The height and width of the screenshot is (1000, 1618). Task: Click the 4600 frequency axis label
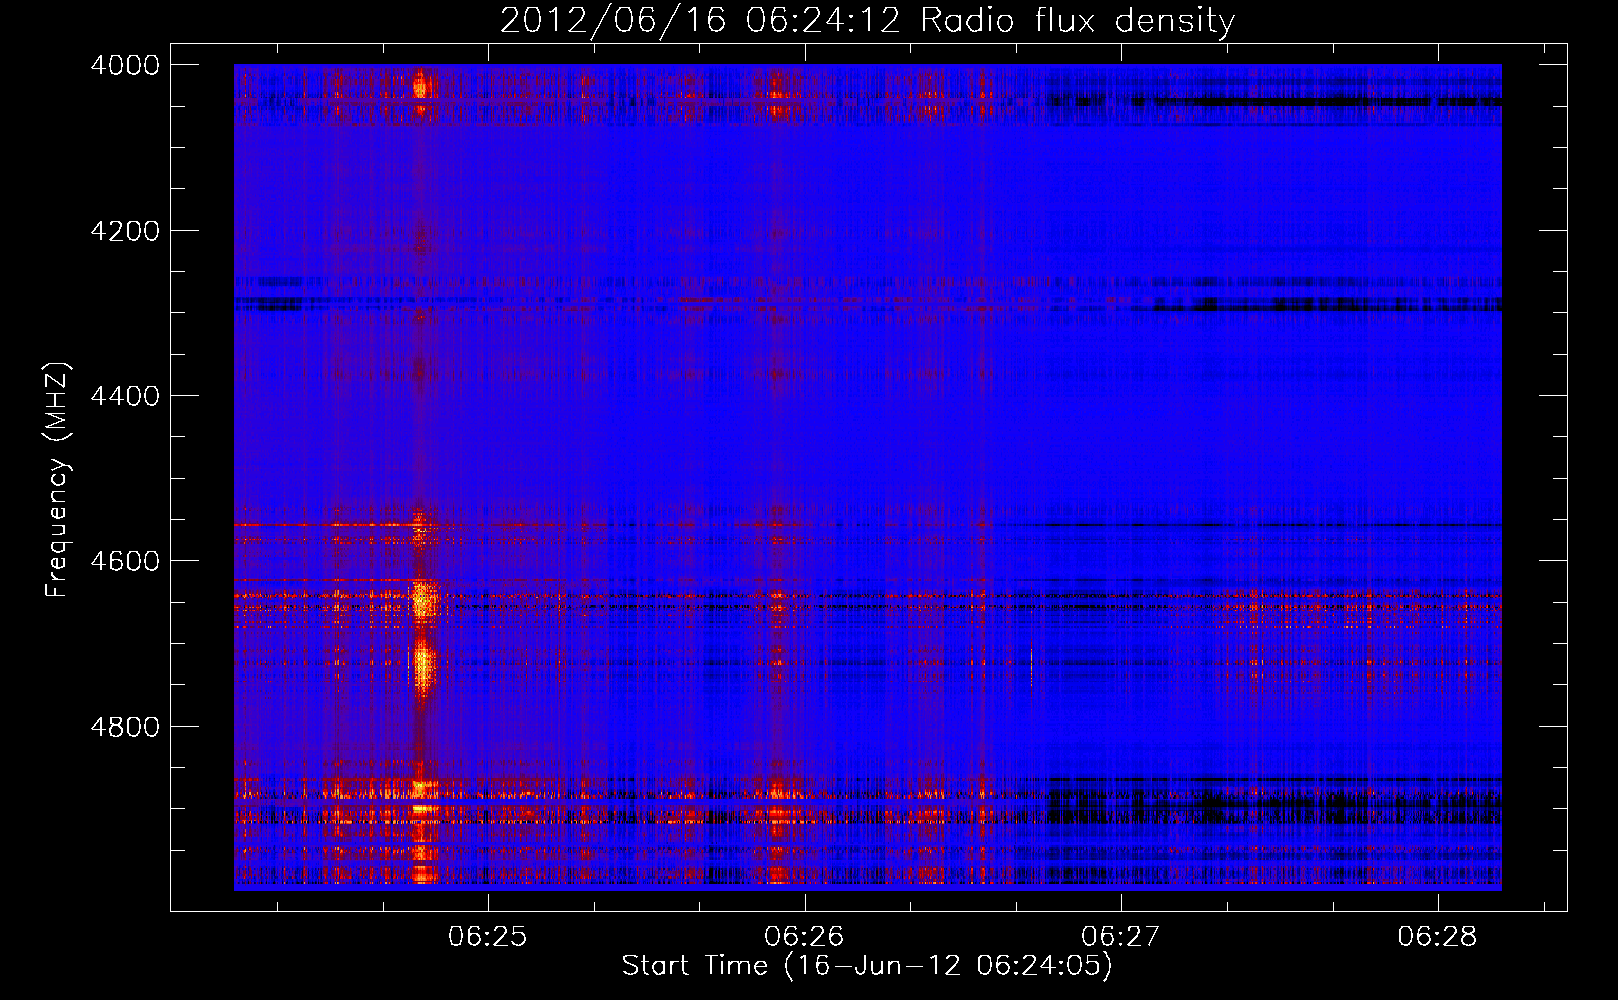(x=125, y=561)
